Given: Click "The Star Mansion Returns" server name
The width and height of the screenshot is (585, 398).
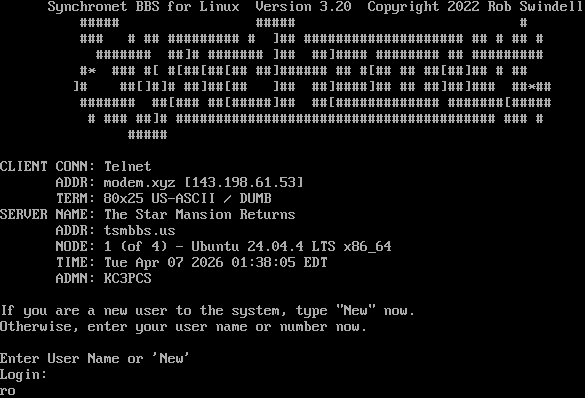Looking at the screenshot, I should point(200,214).
